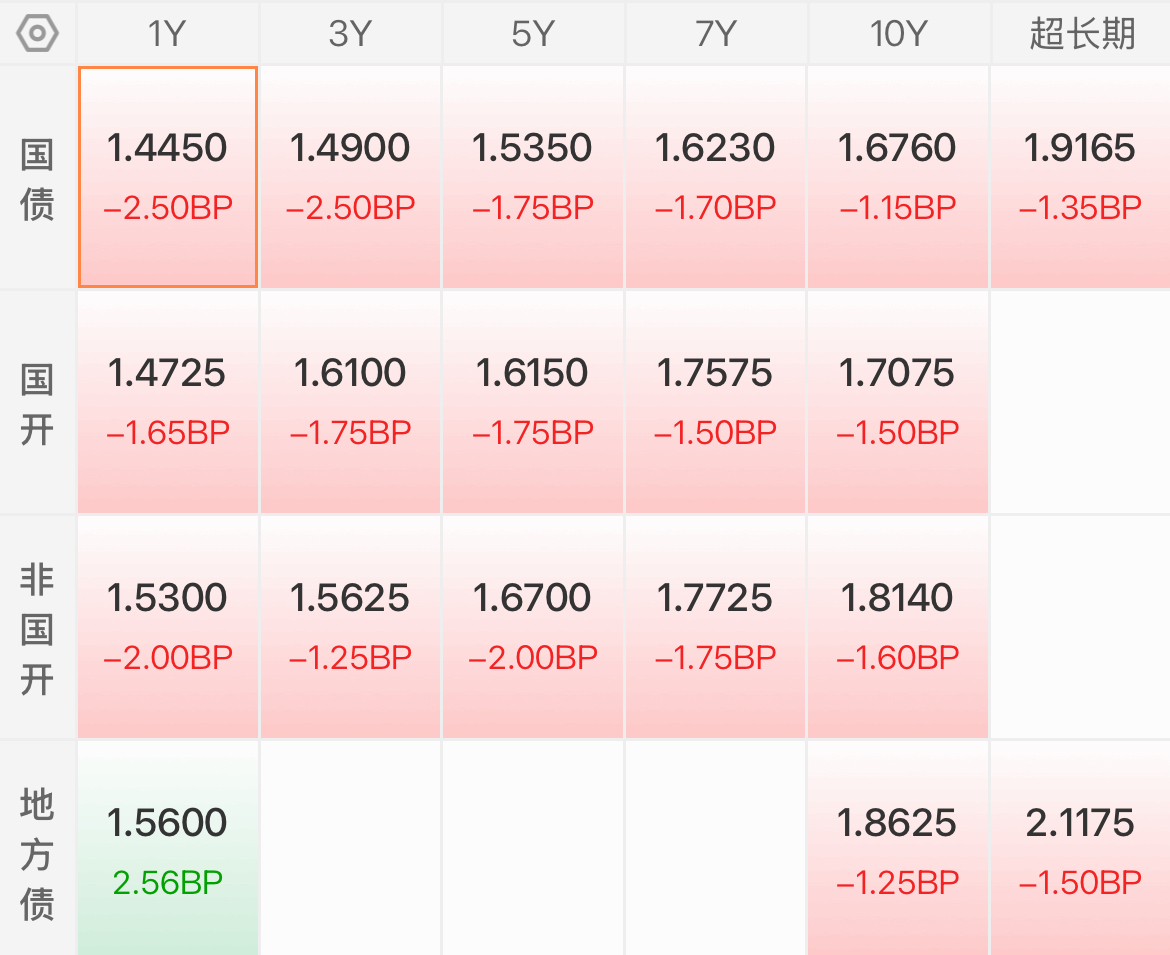Select the 1Y column header

click(x=167, y=34)
